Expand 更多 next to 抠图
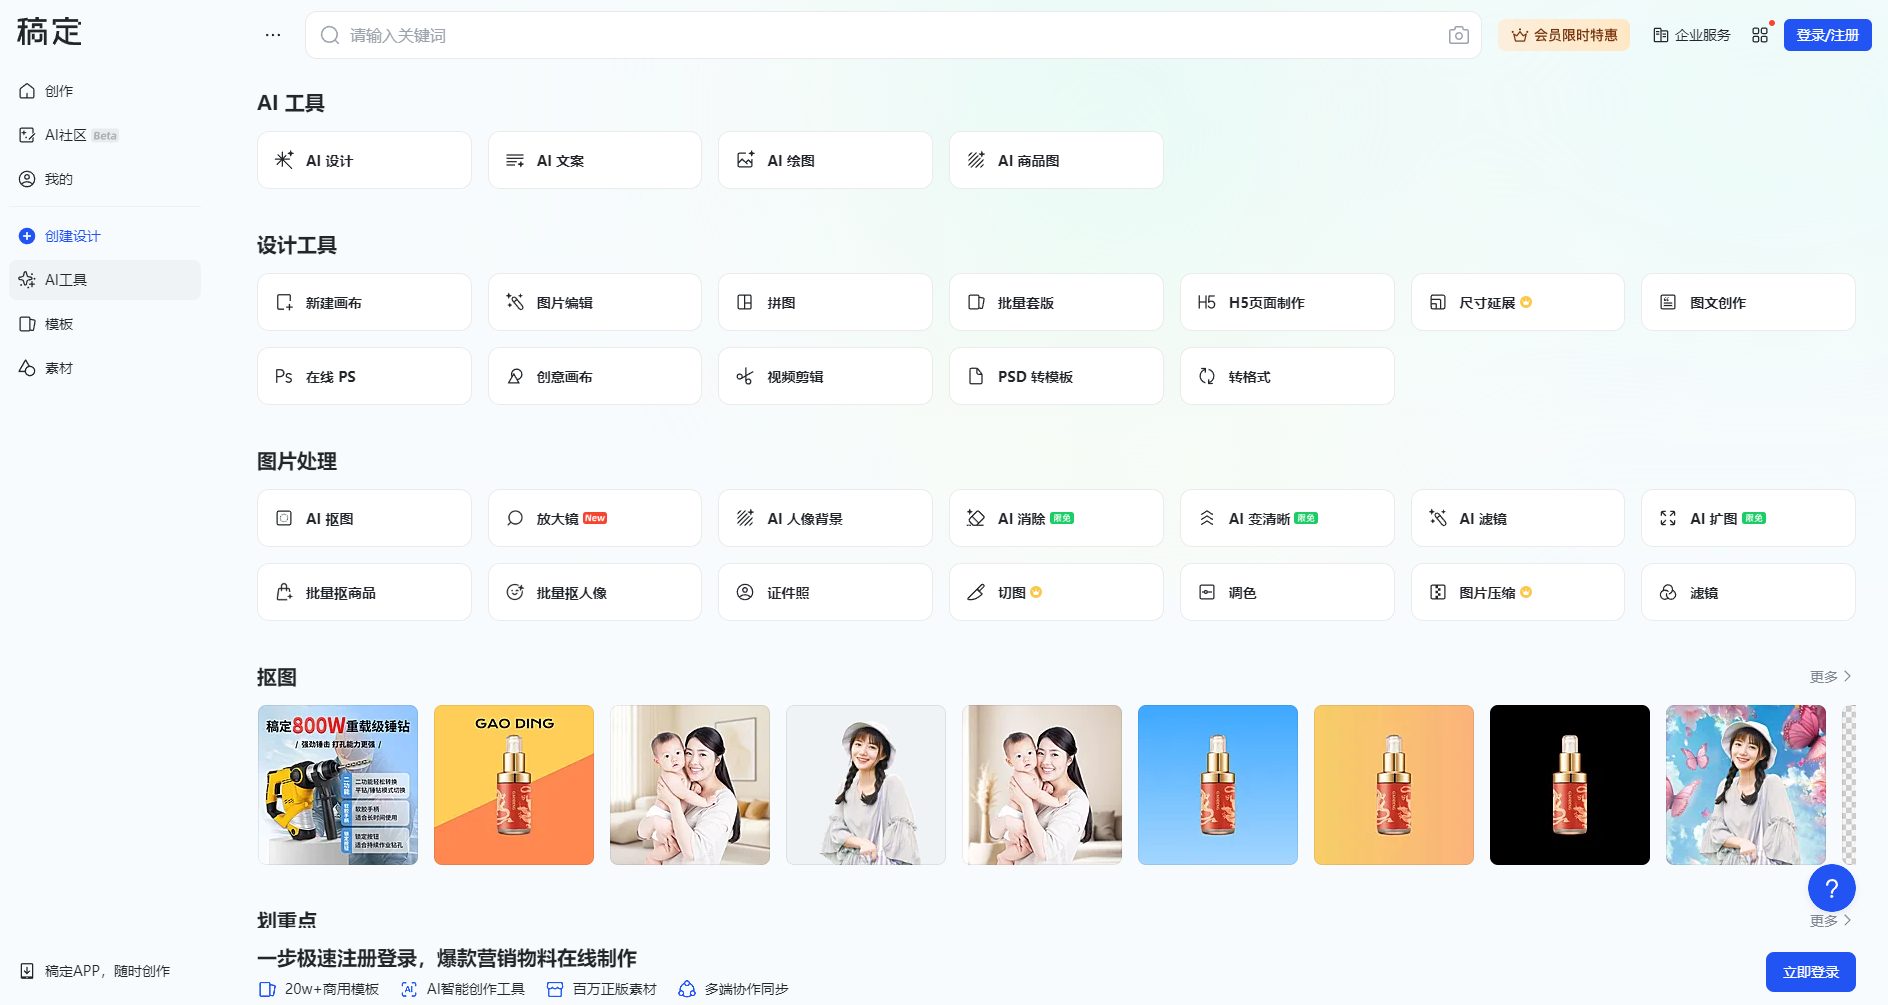Image resolution: width=1888 pixels, height=1005 pixels. [x=1830, y=677]
